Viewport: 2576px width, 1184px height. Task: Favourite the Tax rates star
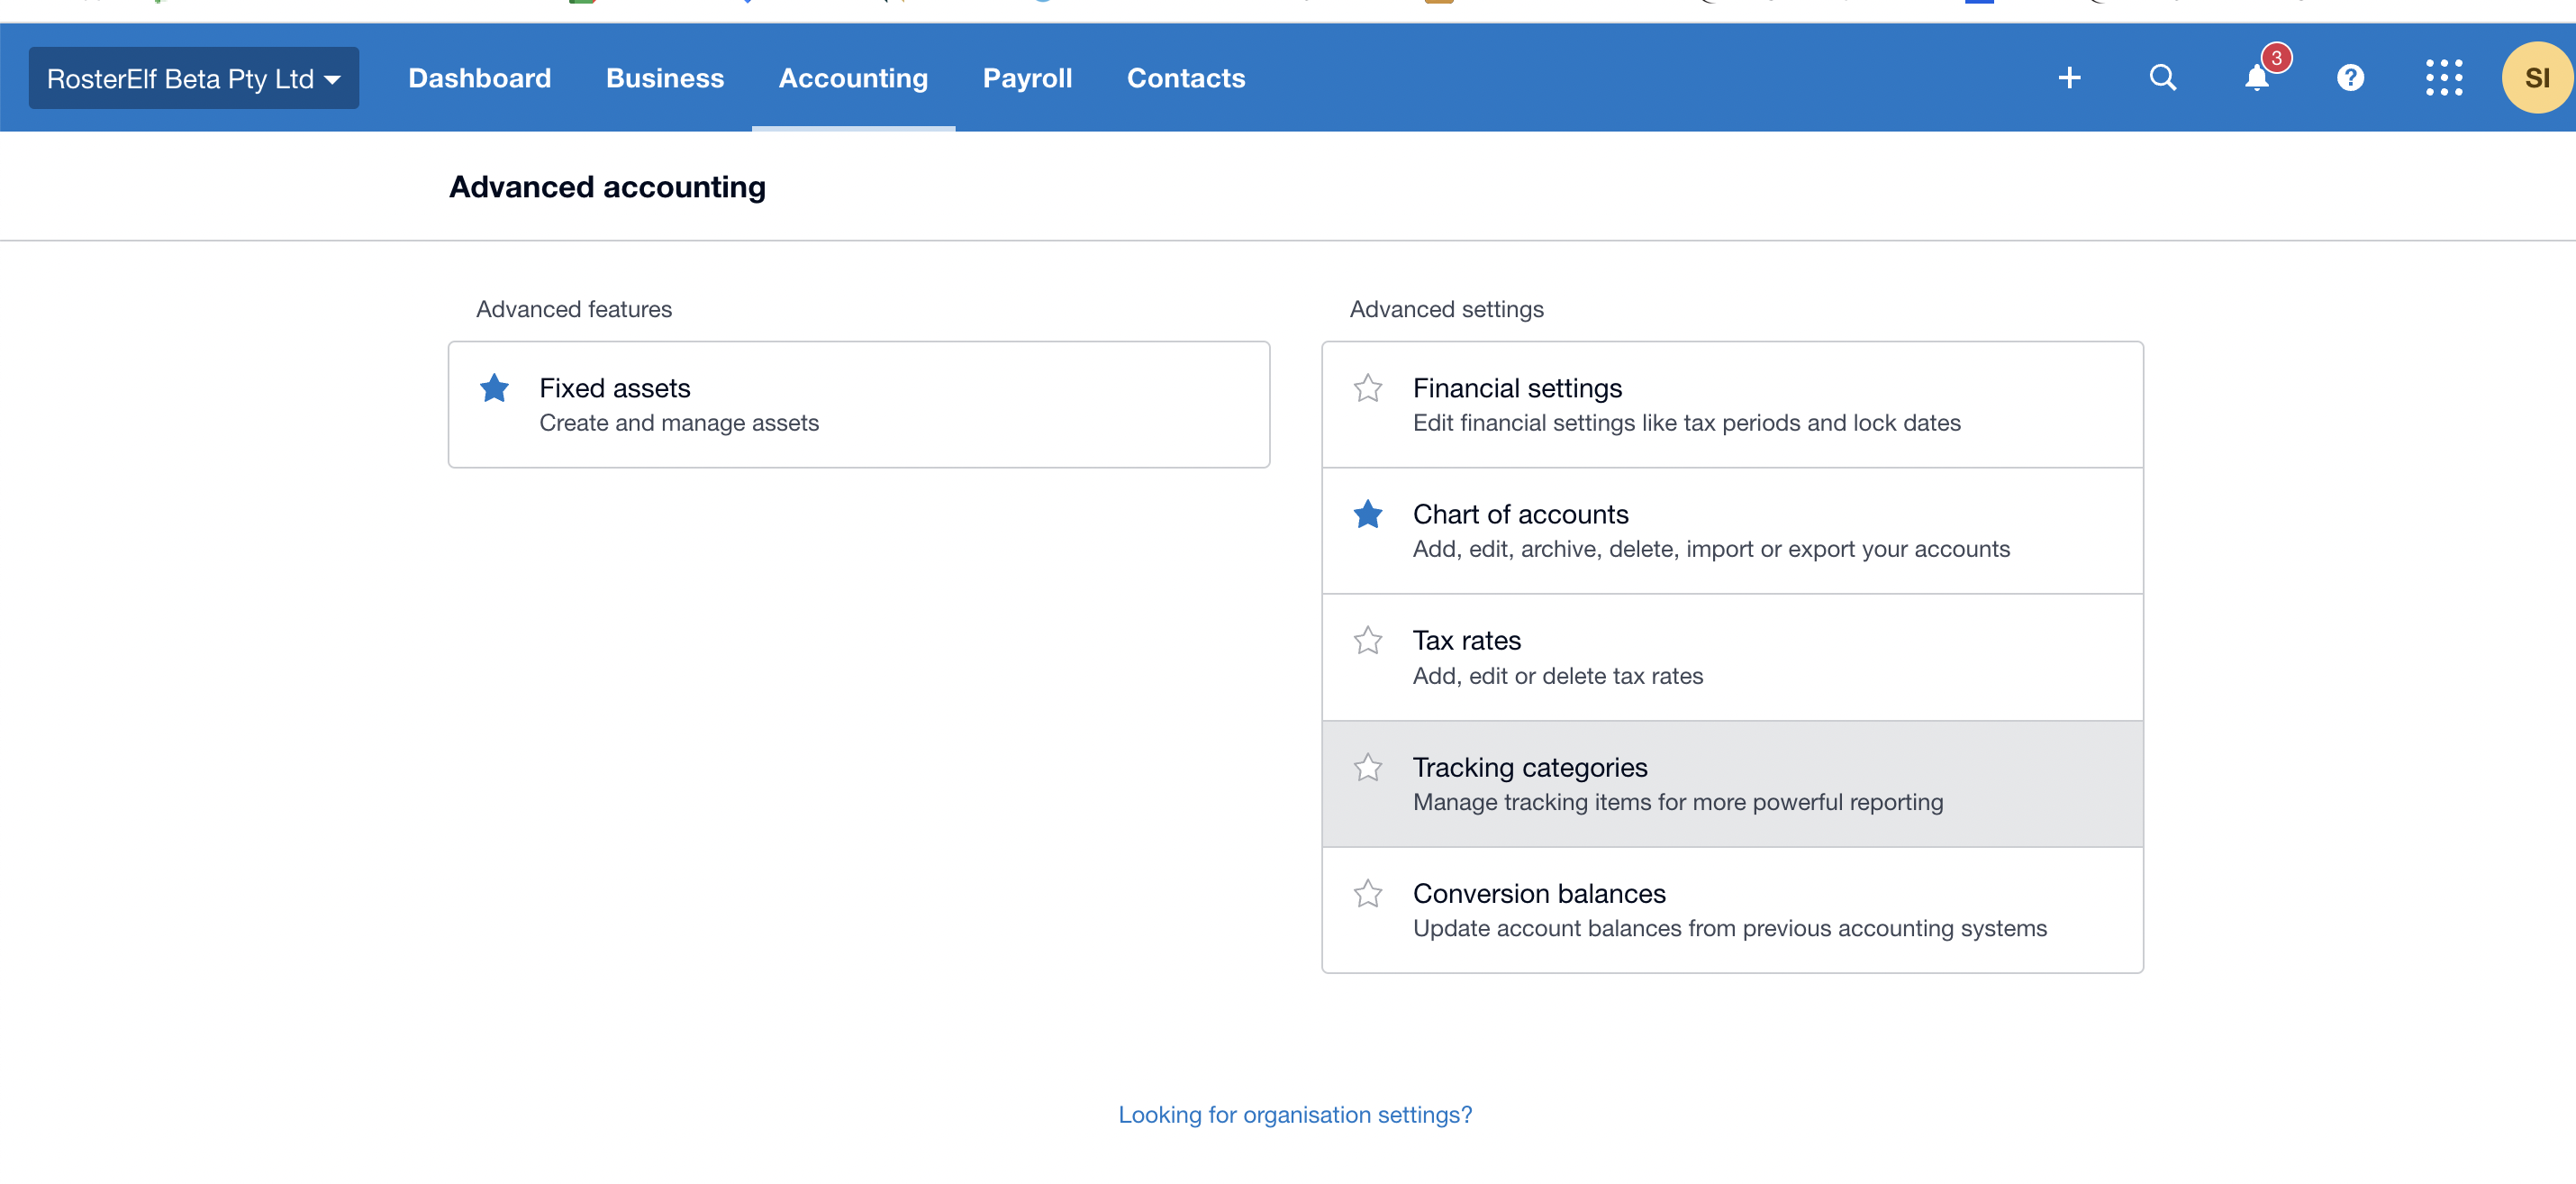[x=1367, y=640]
